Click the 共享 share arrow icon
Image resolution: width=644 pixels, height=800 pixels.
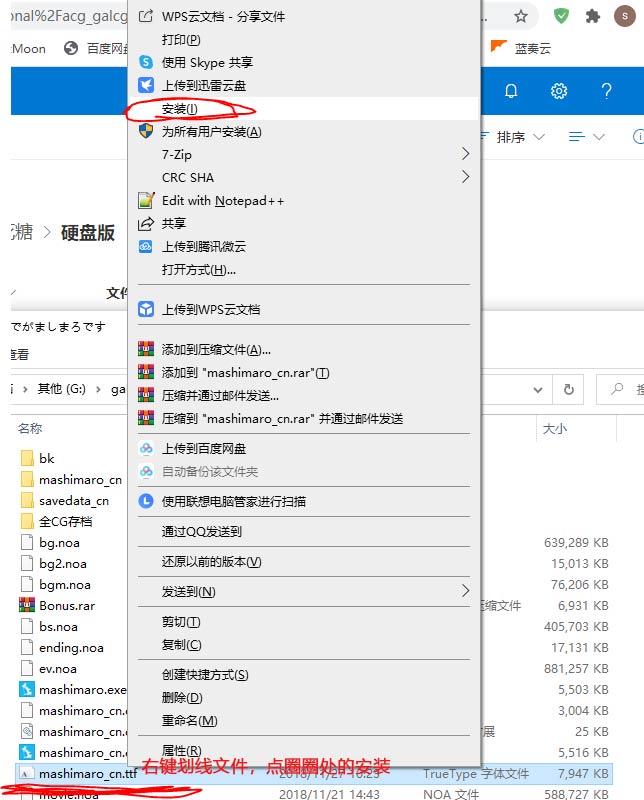tap(146, 223)
